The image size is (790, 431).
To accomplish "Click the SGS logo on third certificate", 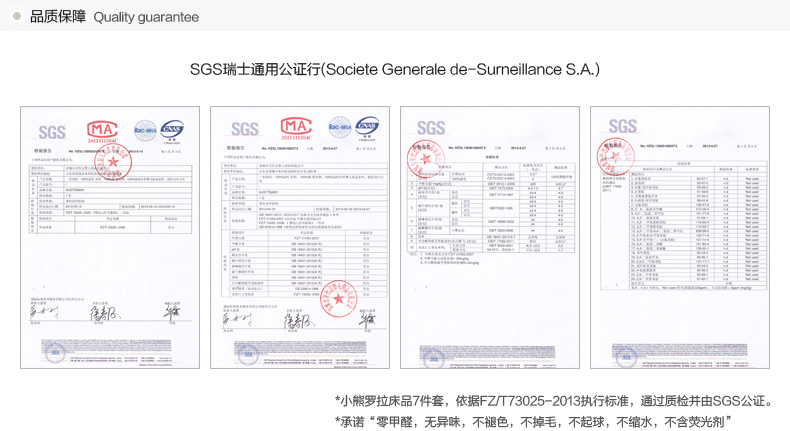I will [431, 128].
